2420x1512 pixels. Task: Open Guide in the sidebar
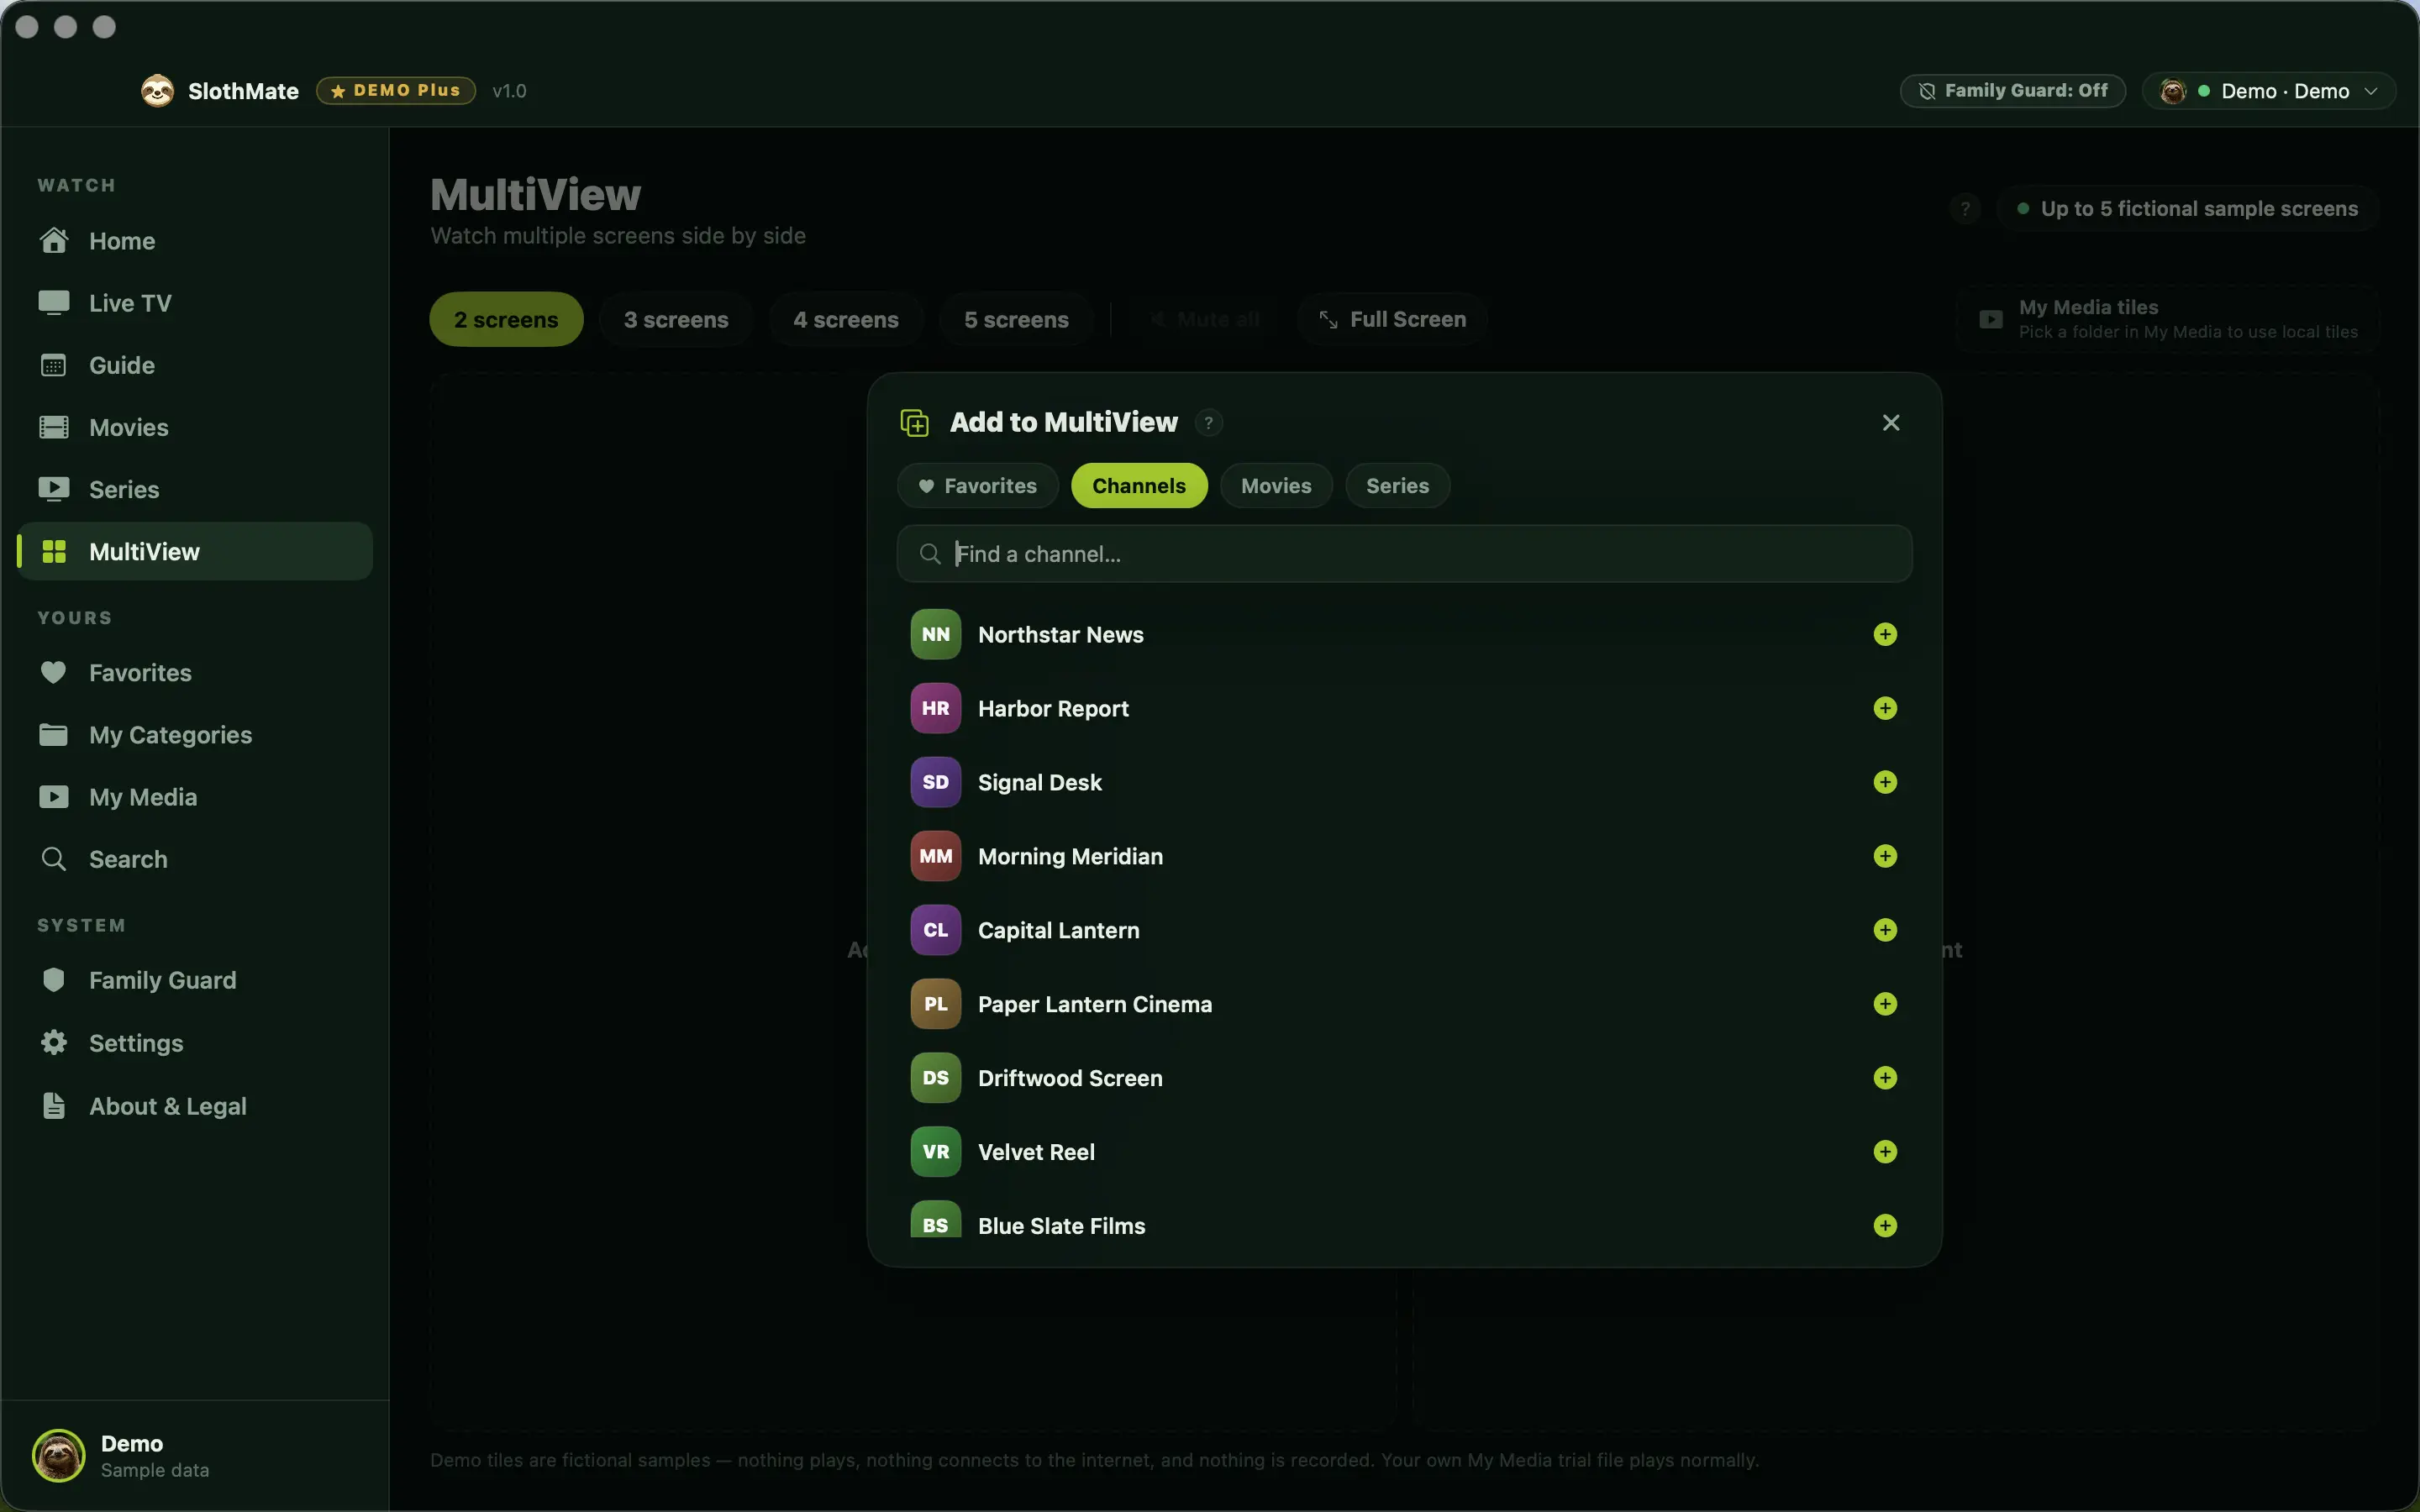tap(195, 365)
